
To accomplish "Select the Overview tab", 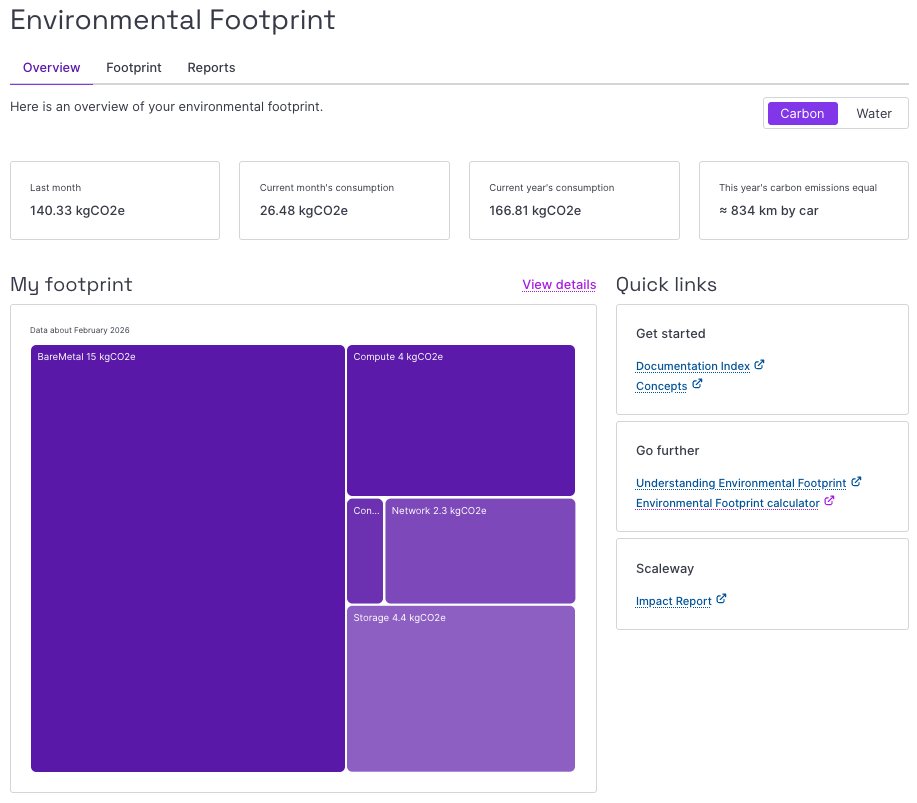I will [x=51, y=68].
